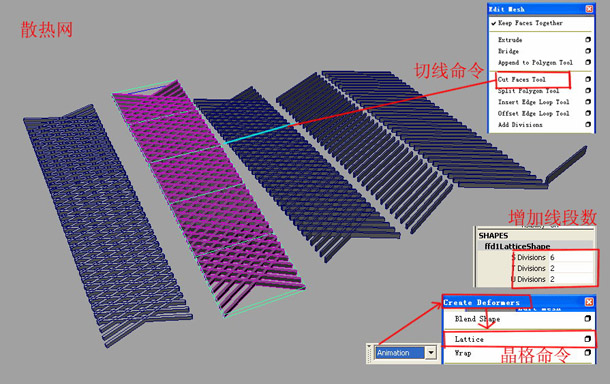610x384 pixels.
Task: Choose Blend Shape deformer
Action: pyautogui.click(x=477, y=319)
